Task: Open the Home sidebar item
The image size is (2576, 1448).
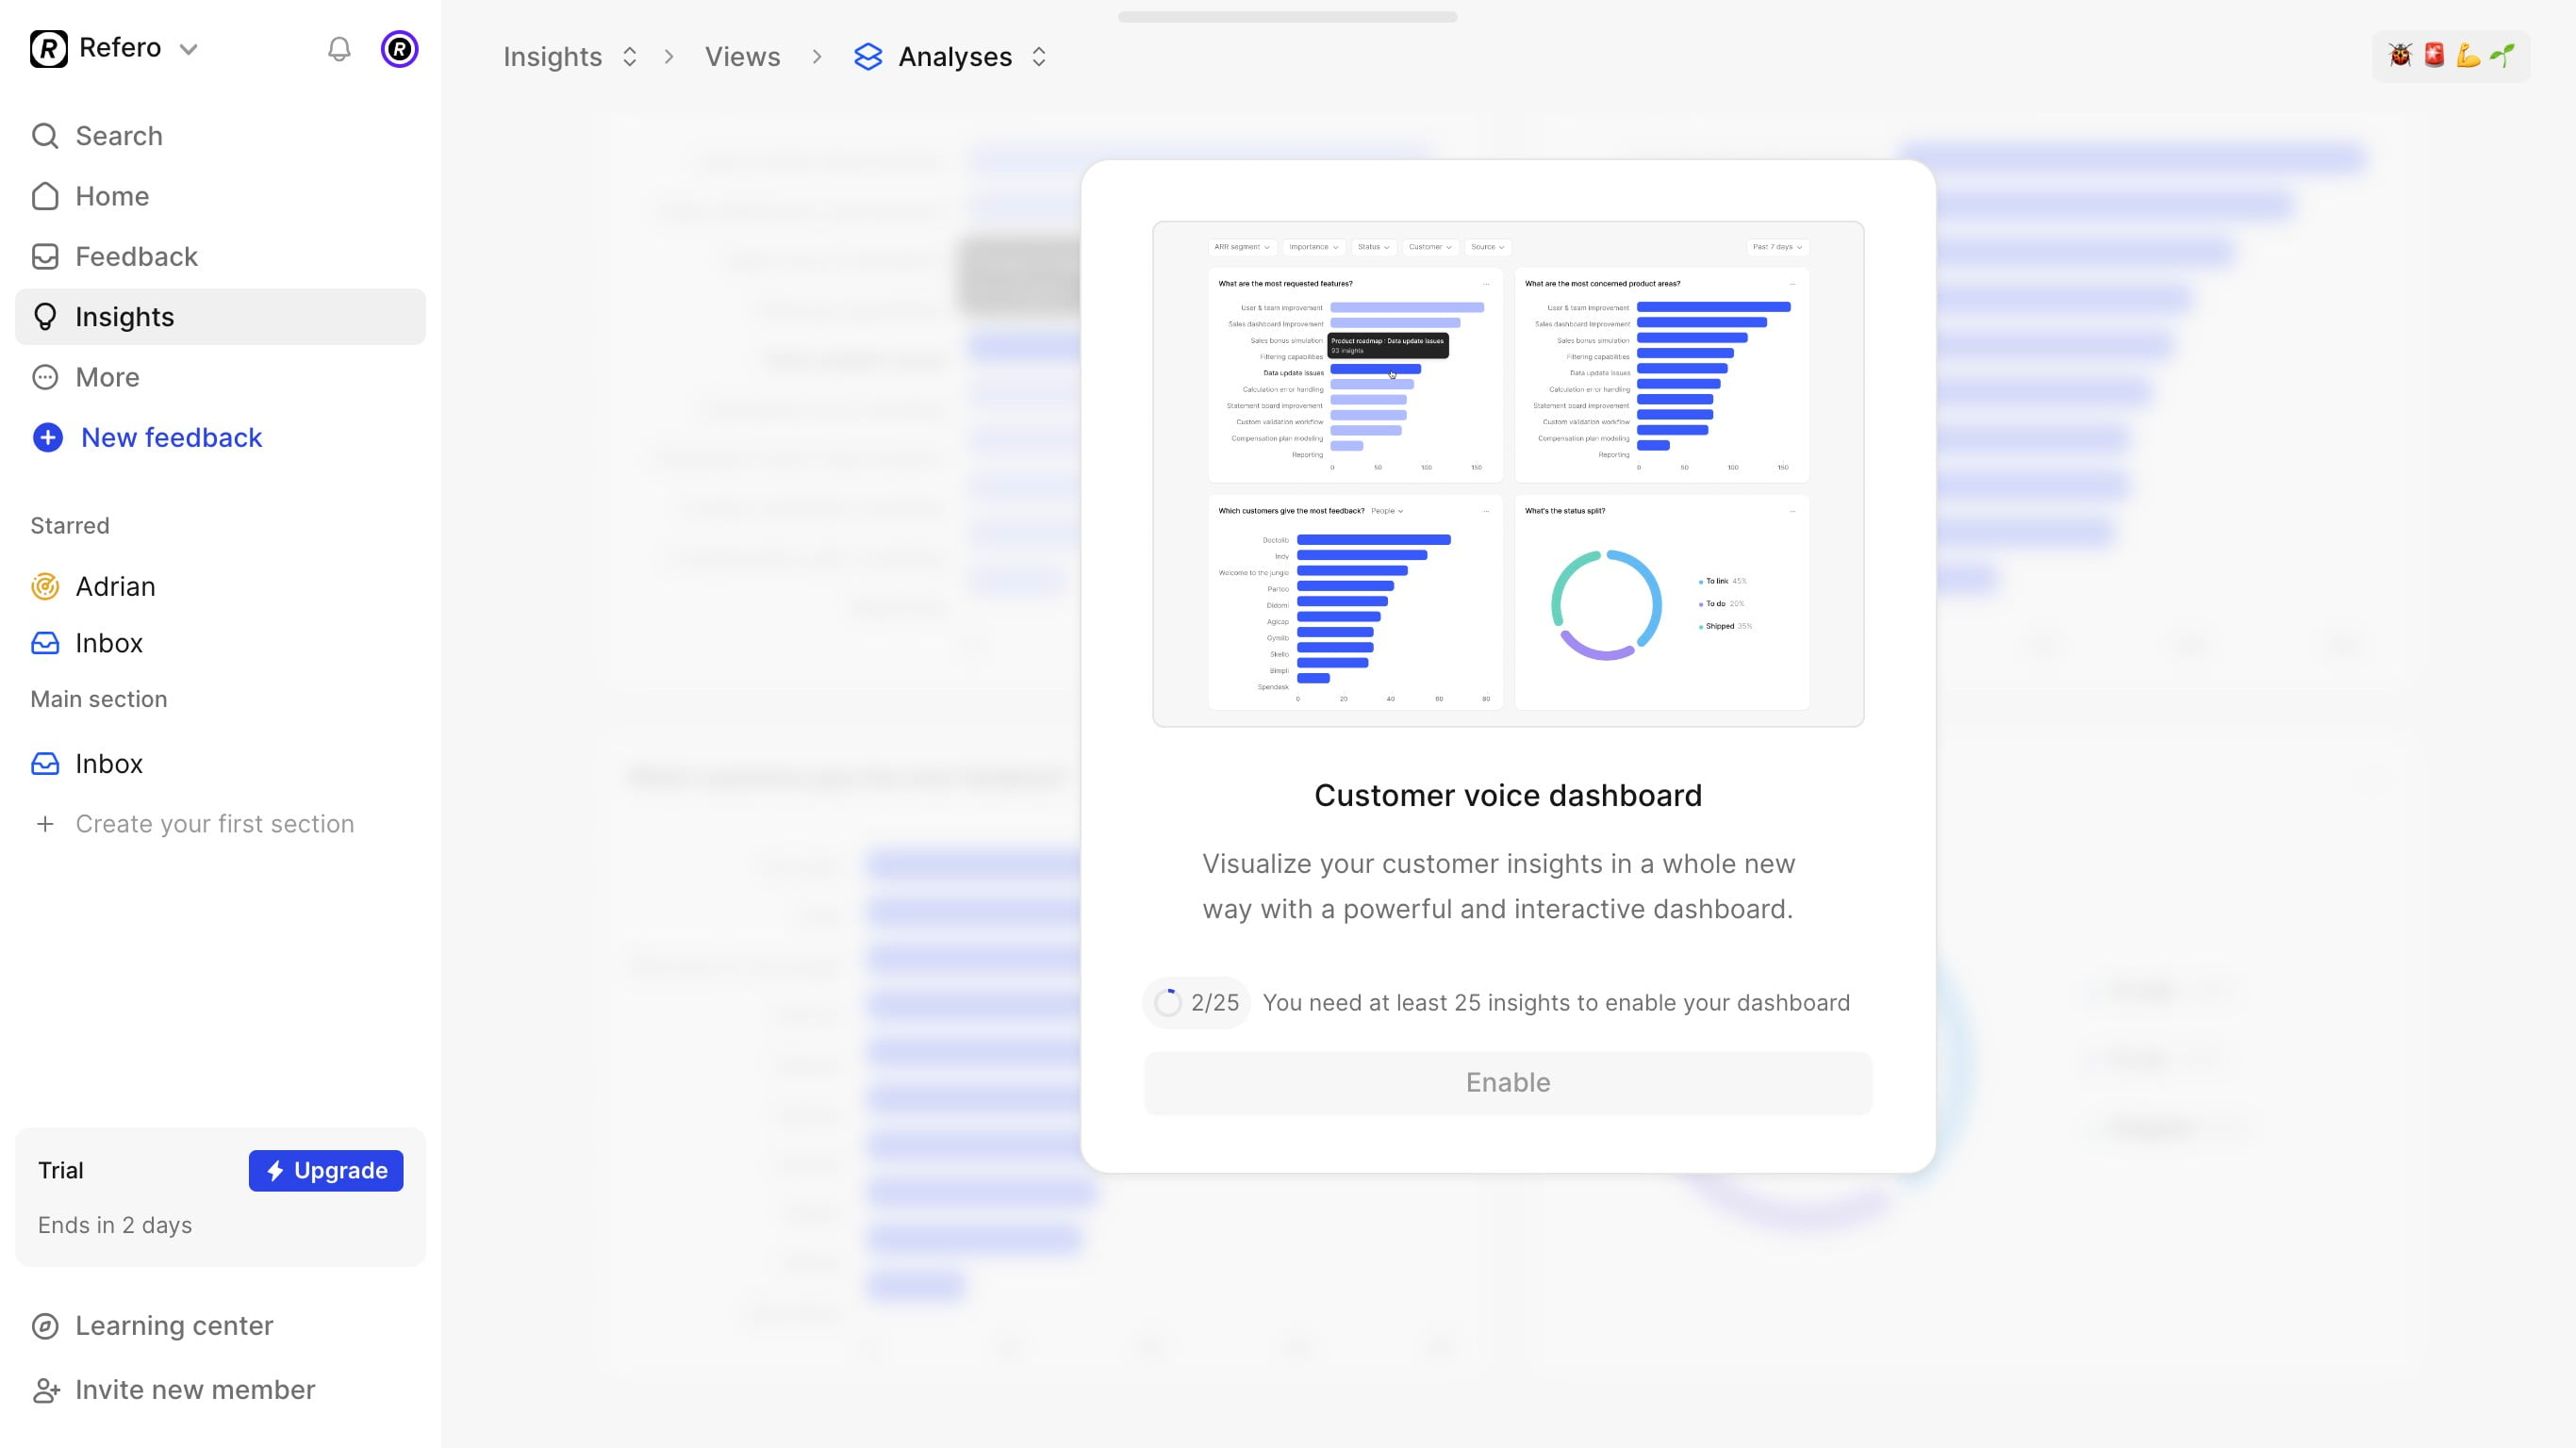Action: click(112, 196)
